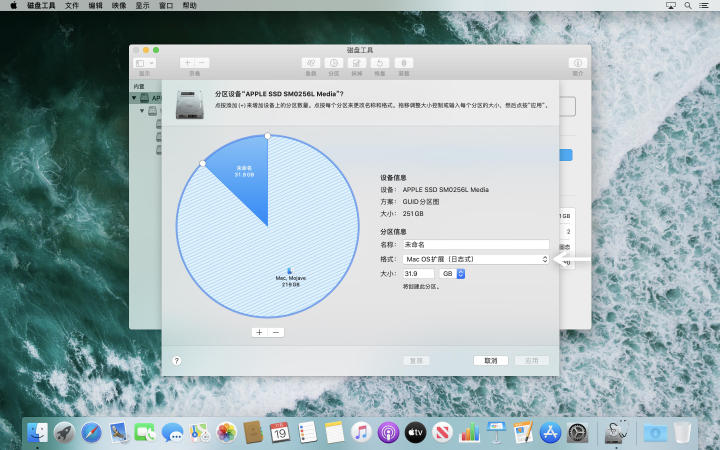Open help with the question mark button

pos(177,360)
